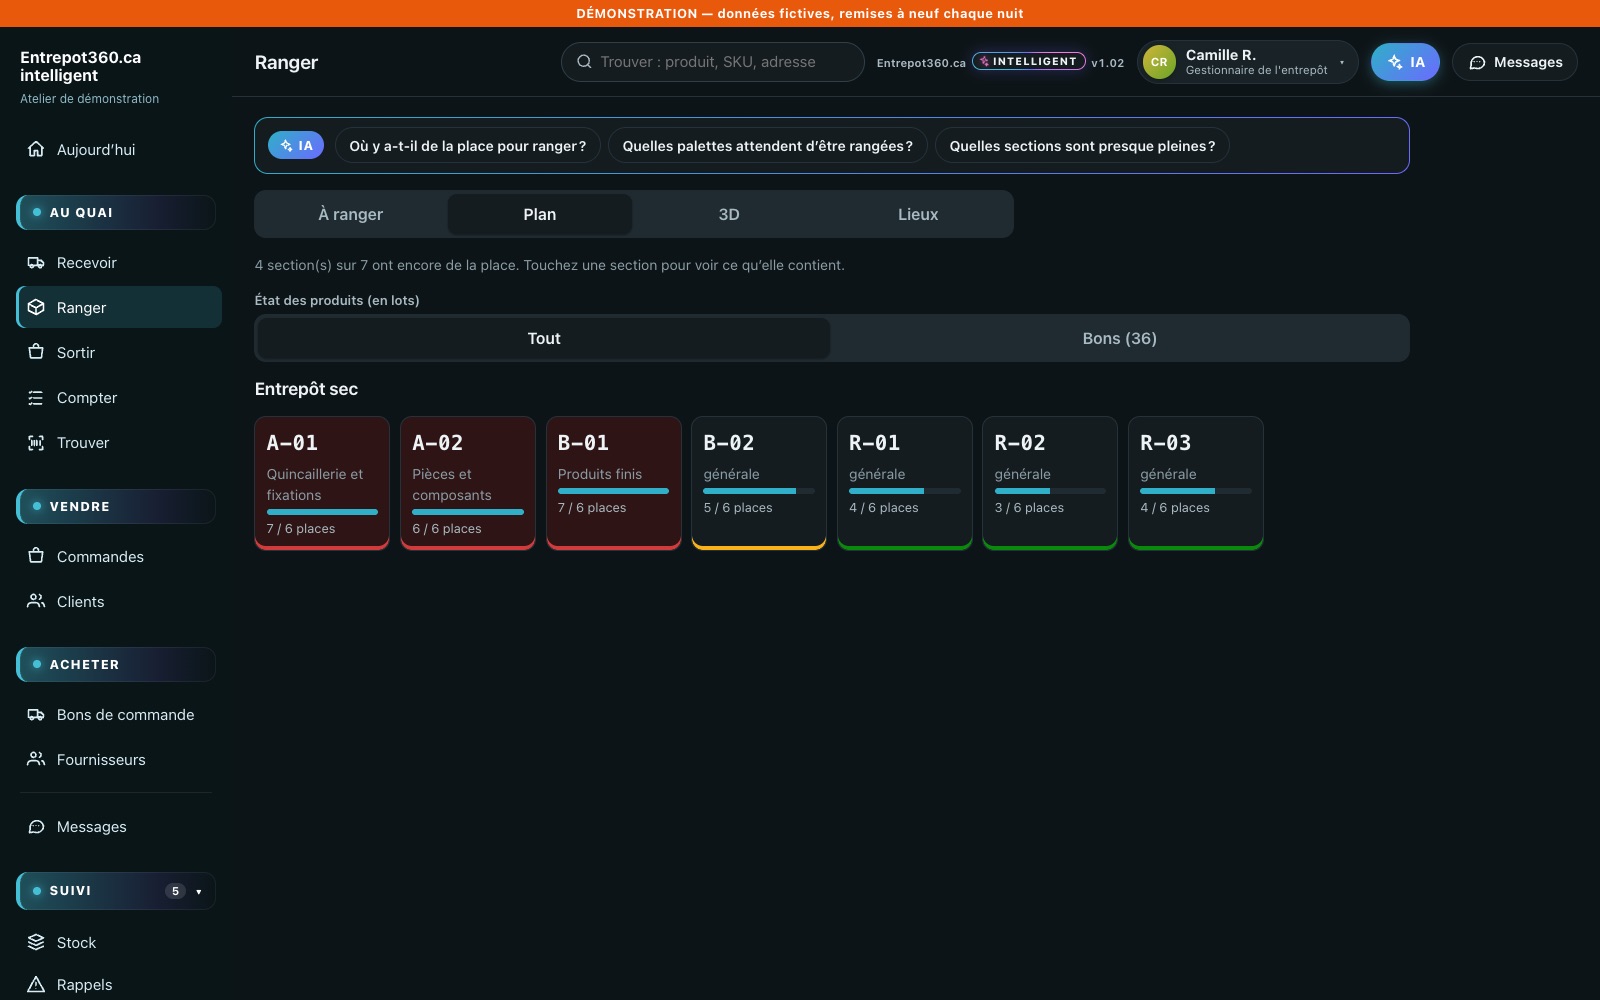Open the Aujourd'hui home icon
The height and width of the screenshot is (1000, 1600).
point(36,149)
